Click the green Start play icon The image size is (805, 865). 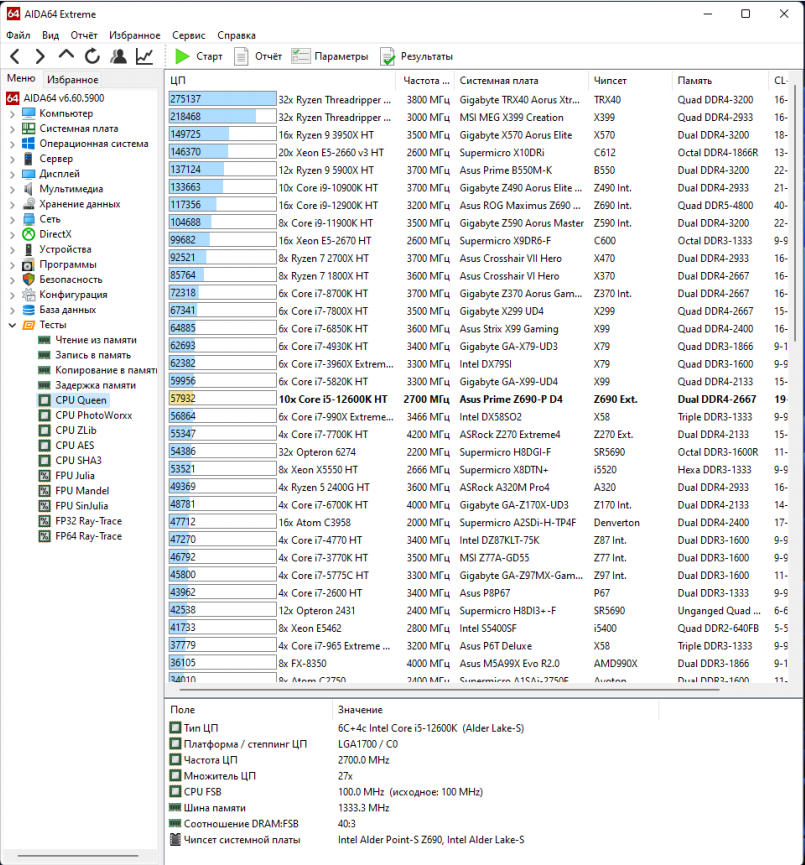[x=182, y=56]
